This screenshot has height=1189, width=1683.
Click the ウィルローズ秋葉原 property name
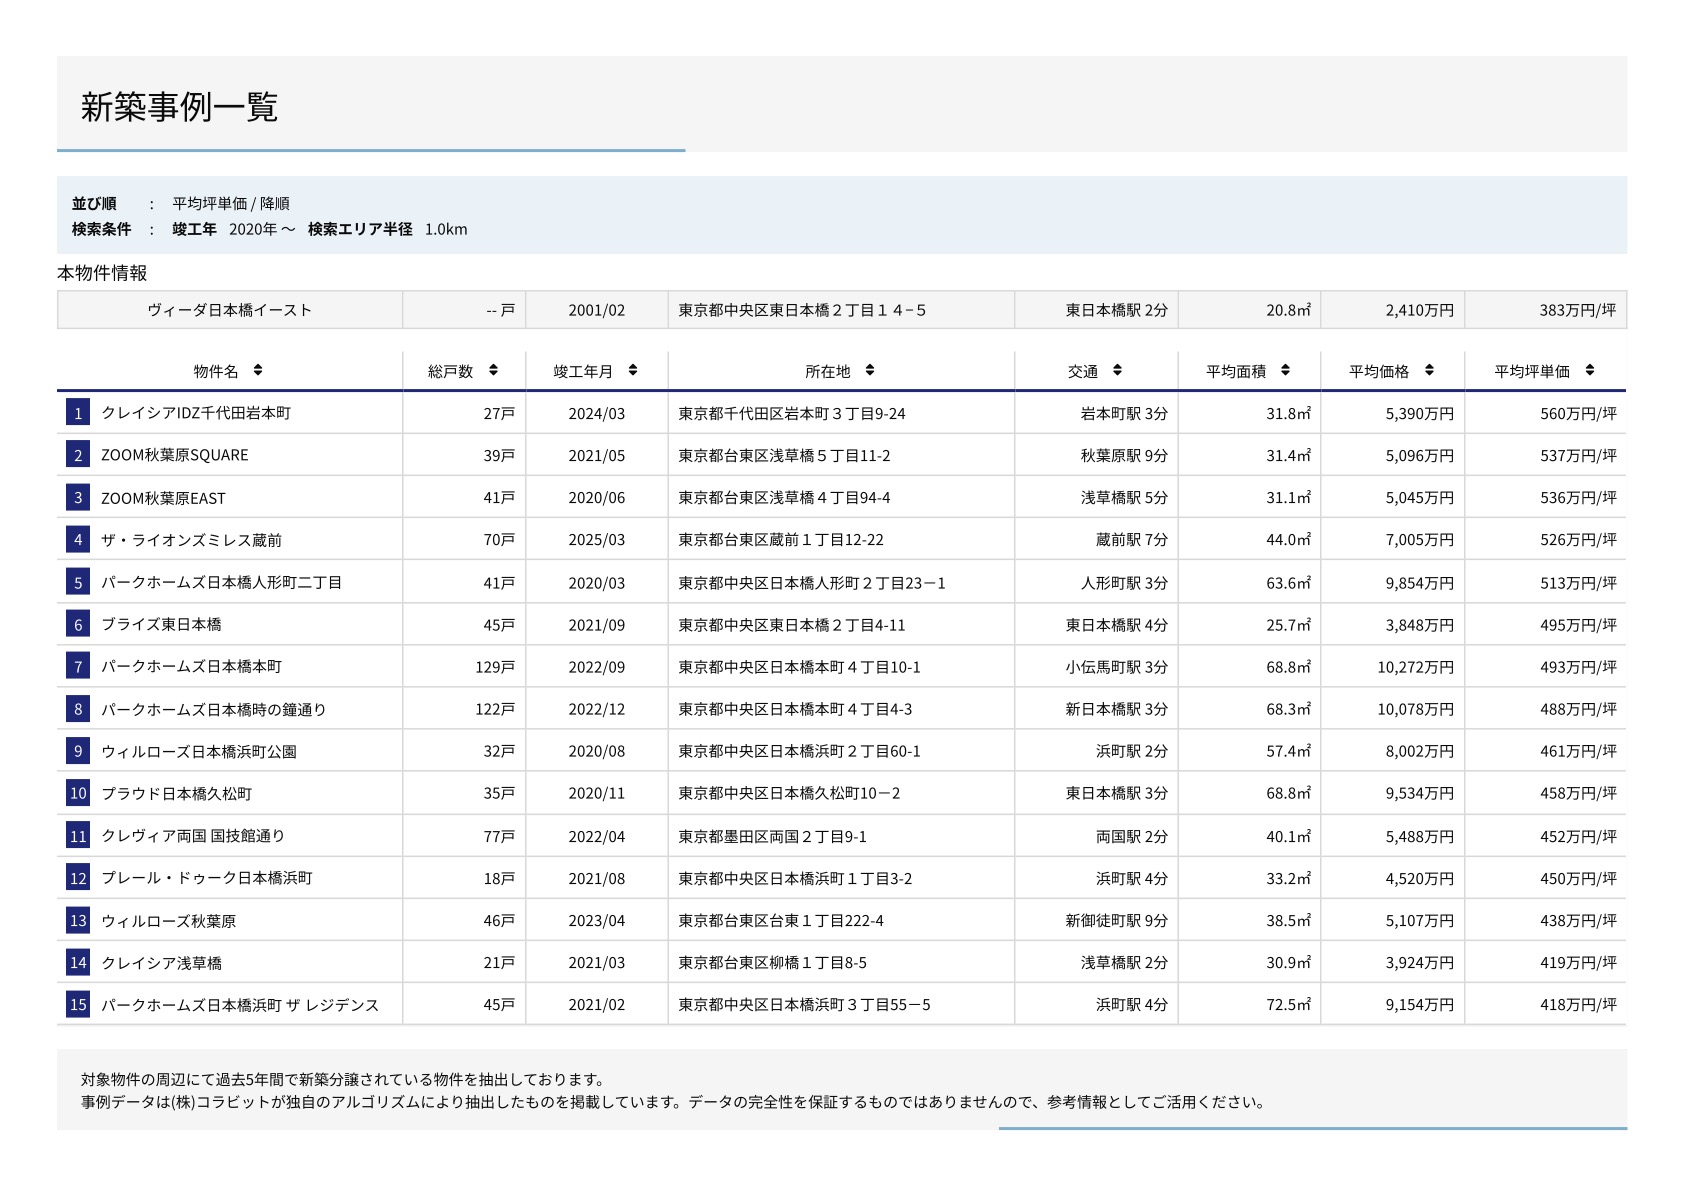(x=169, y=921)
